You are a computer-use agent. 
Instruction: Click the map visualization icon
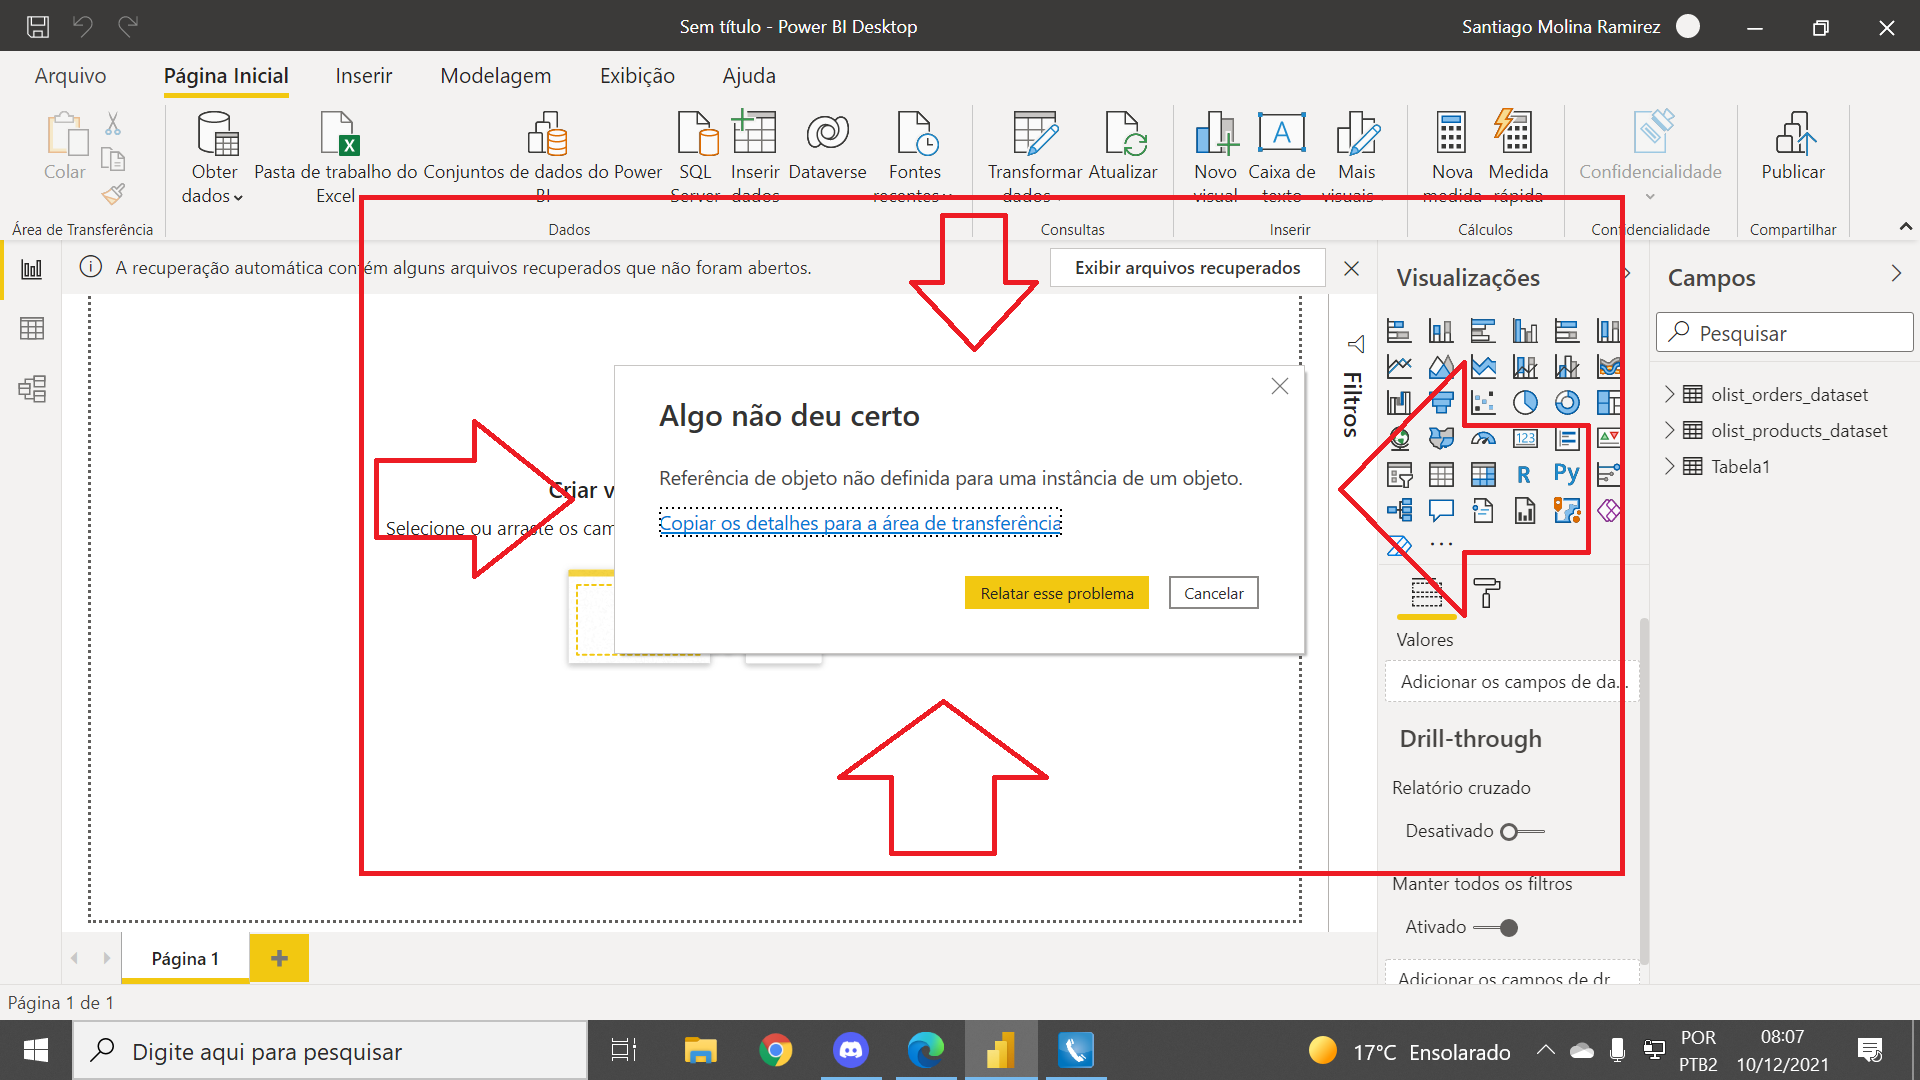[1402, 438]
